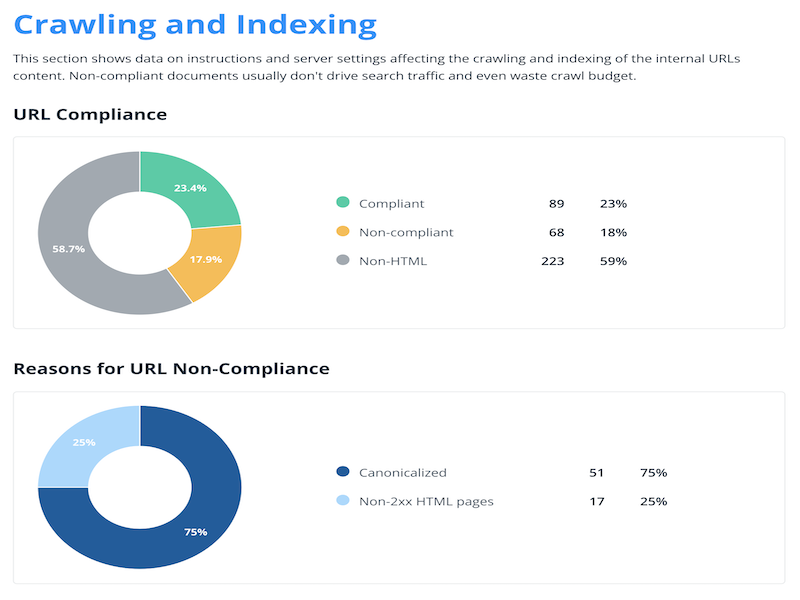Select the orange 17.9% donut segment

click(x=204, y=261)
